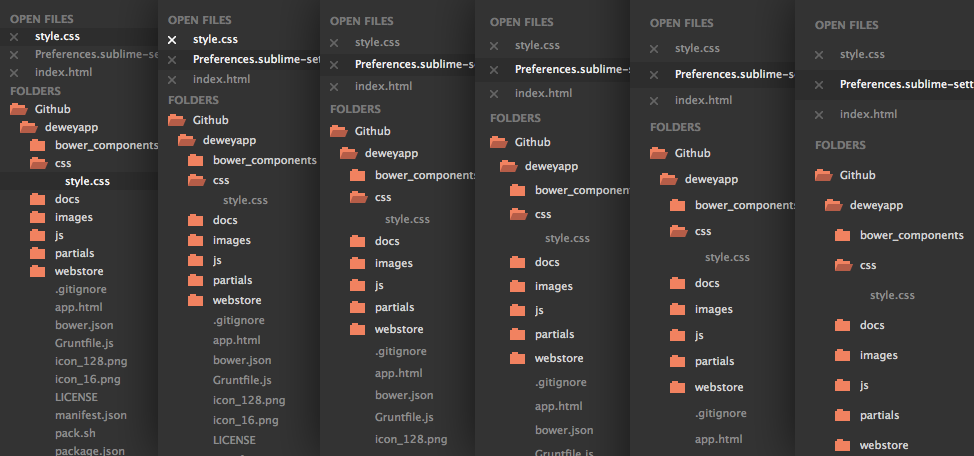Viewport: 974px width, 456px height.
Task: Collapse webstore folder label in second panel
Action: point(237,301)
